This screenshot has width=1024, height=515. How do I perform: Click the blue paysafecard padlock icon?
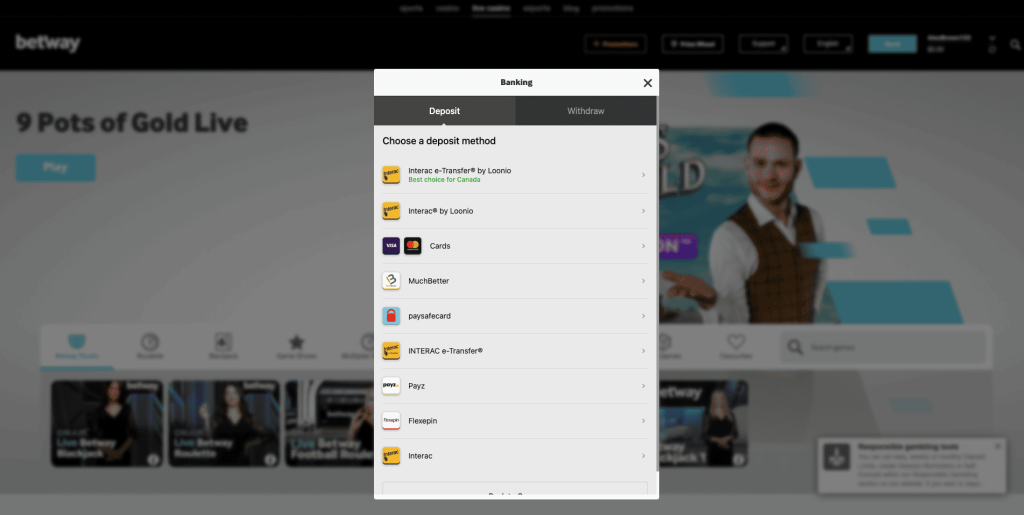[391, 316]
